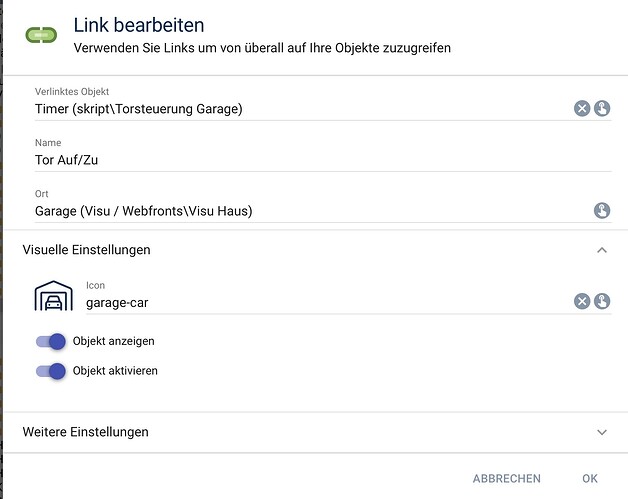The height and width of the screenshot is (499, 628).
Task: Clear the garage-car icon selection
Action: [582, 301]
